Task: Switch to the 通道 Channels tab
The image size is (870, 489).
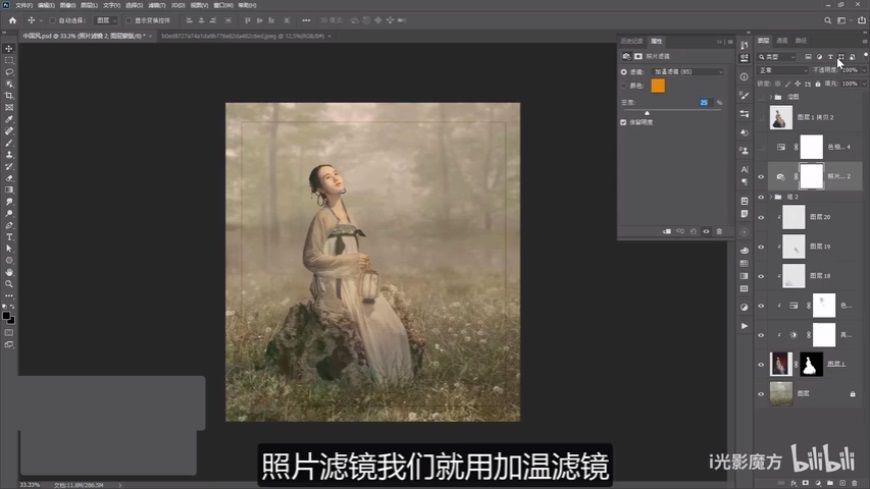Action: (x=782, y=41)
